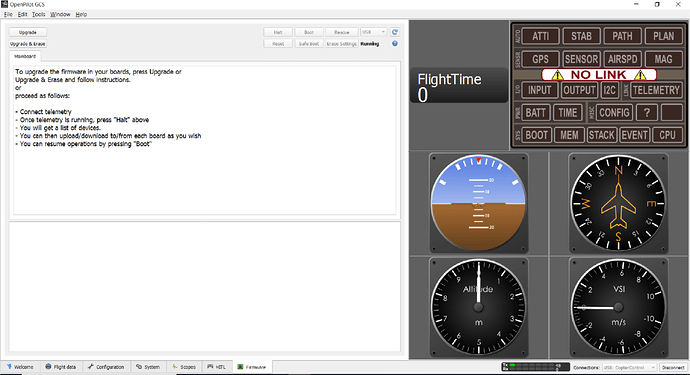The height and width of the screenshot is (375, 690).
Task: Click the STAB status indicator
Action: tap(581, 36)
